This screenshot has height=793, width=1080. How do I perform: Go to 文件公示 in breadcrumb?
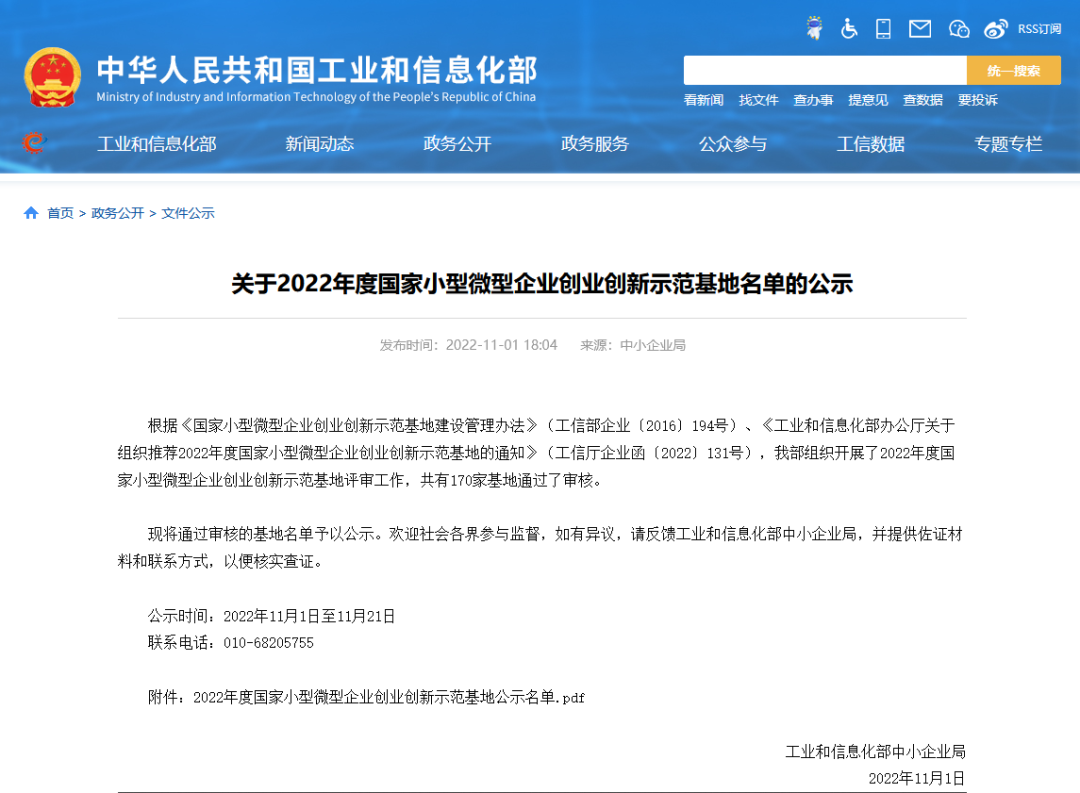point(188,213)
